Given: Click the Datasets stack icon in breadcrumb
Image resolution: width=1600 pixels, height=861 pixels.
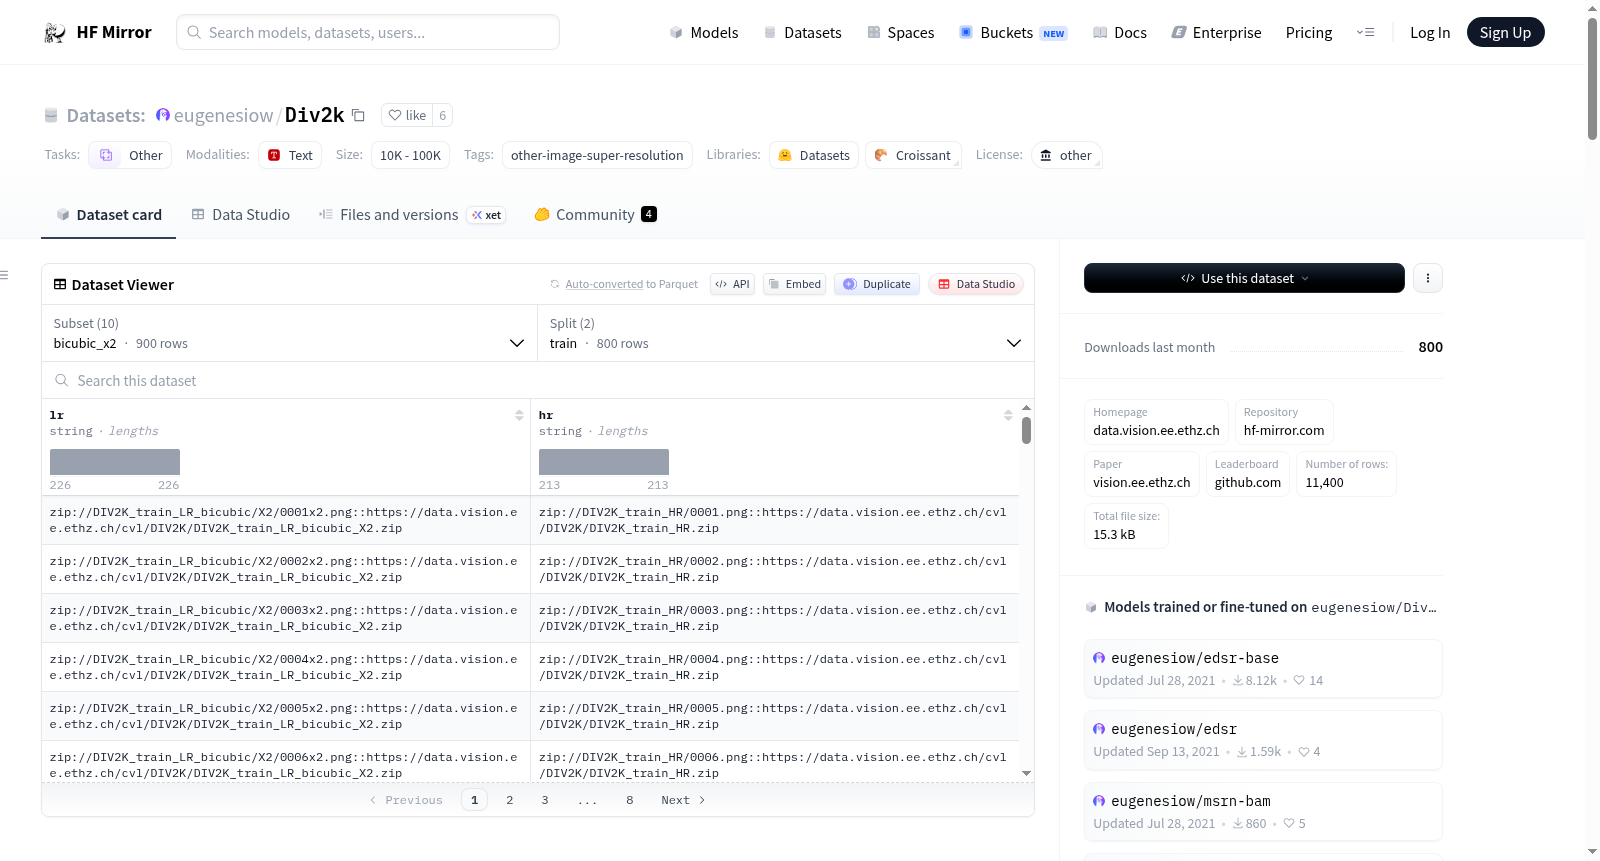Looking at the screenshot, I should 51,116.
